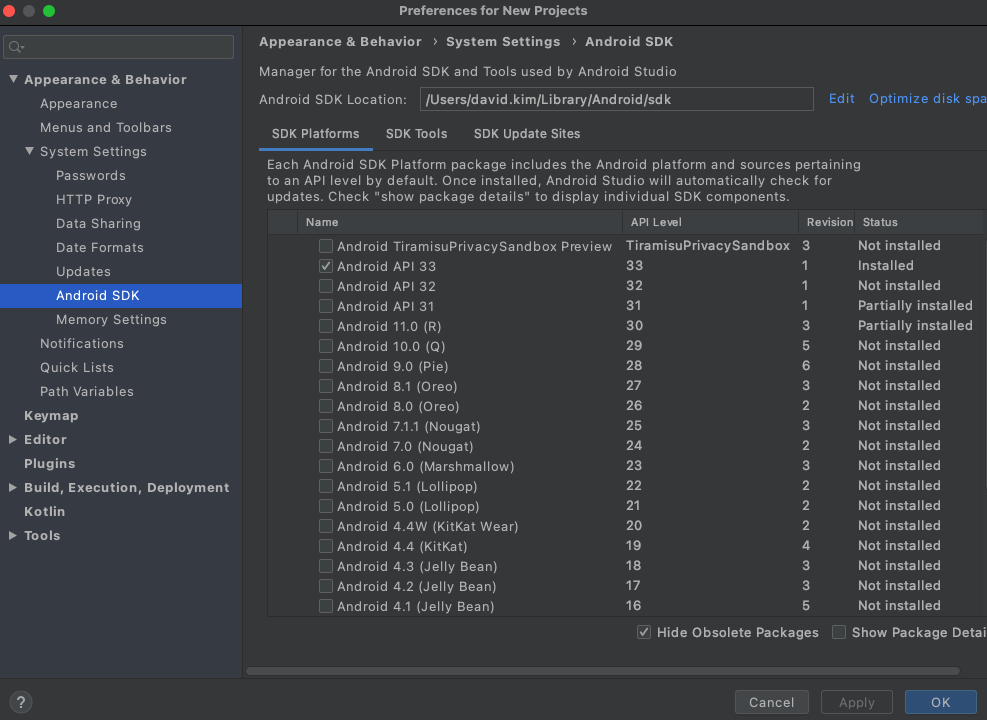Check the Android API 31 checkbox
The width and height of the screenshot is (987, 720).
325,307
